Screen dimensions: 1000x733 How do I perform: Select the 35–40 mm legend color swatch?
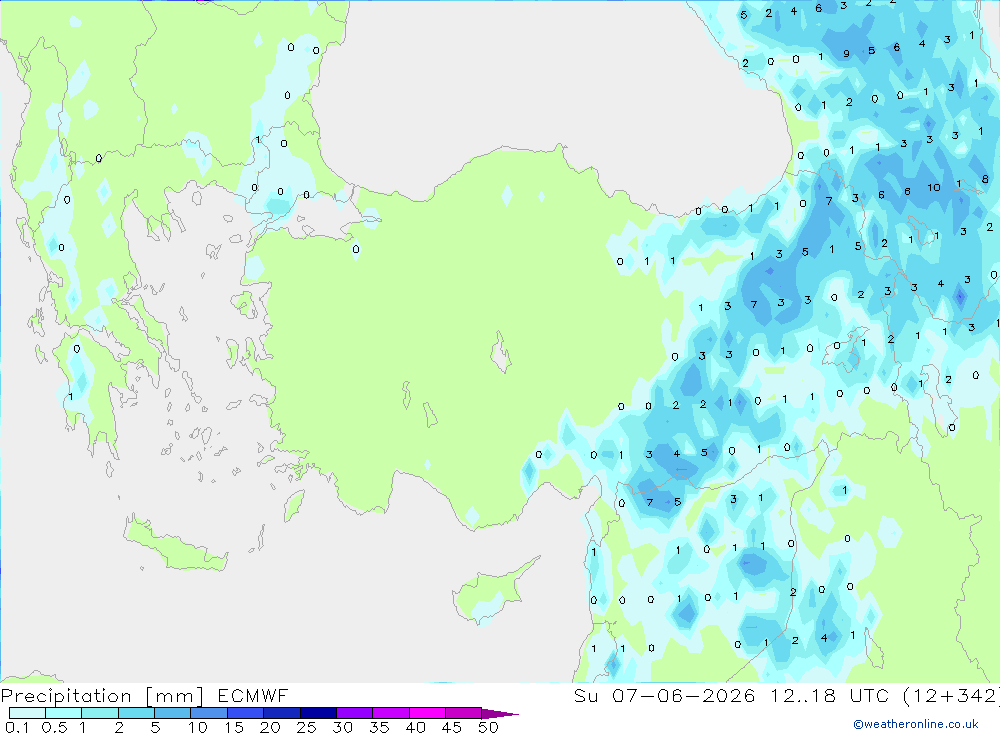(391, 713)
